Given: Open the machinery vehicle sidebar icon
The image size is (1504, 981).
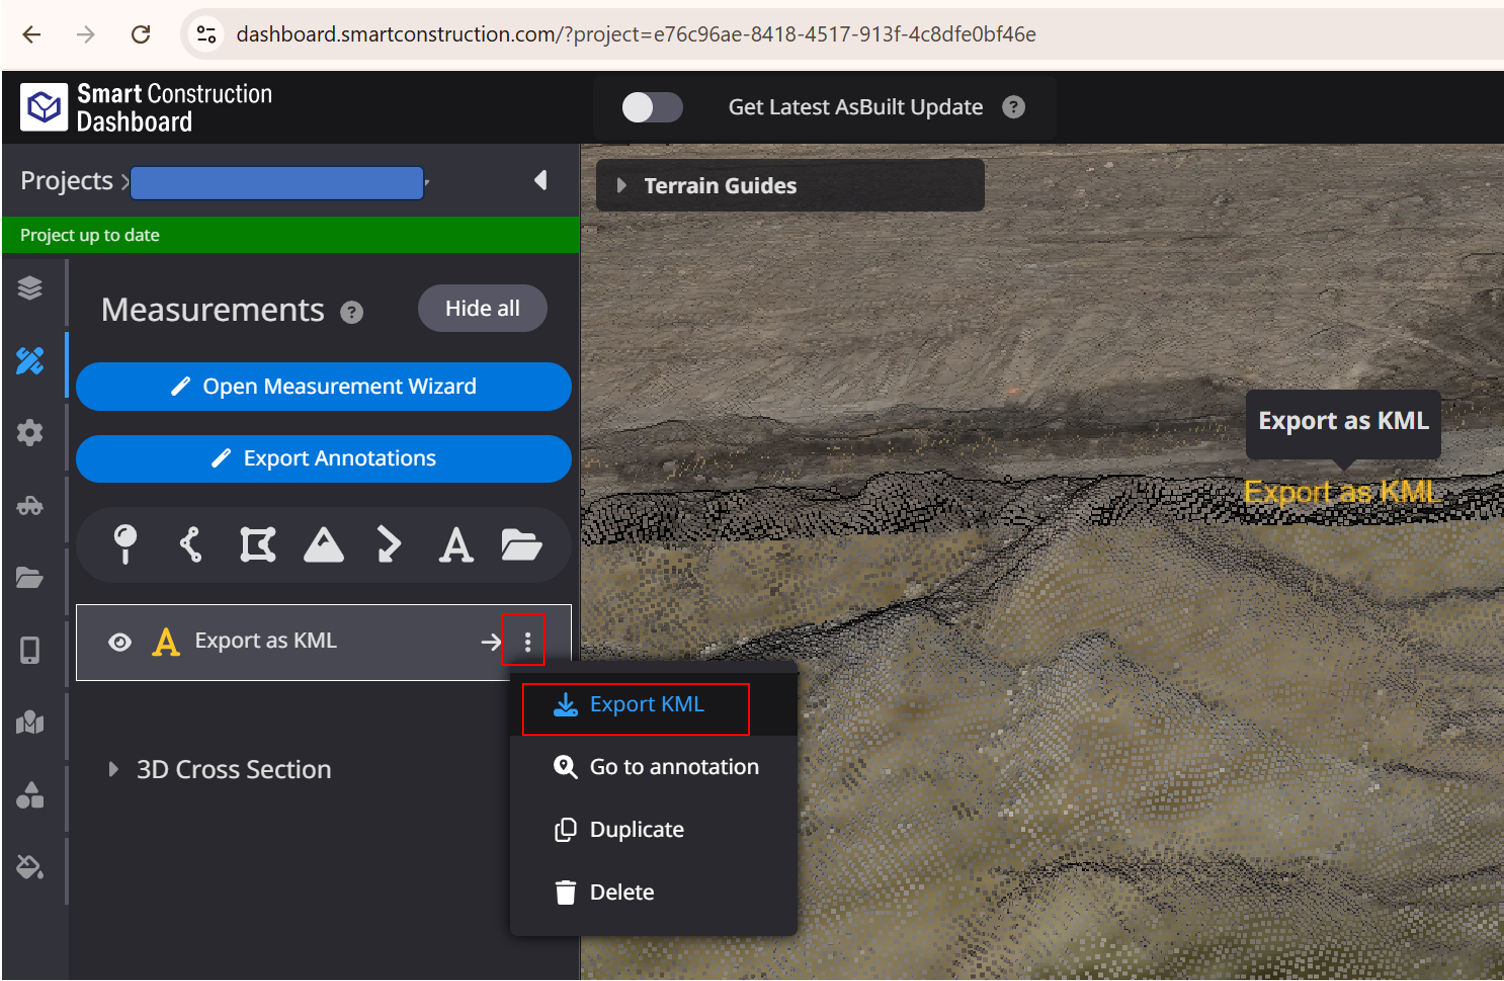Looking at the screenshot, I should [x=30, y=505].
